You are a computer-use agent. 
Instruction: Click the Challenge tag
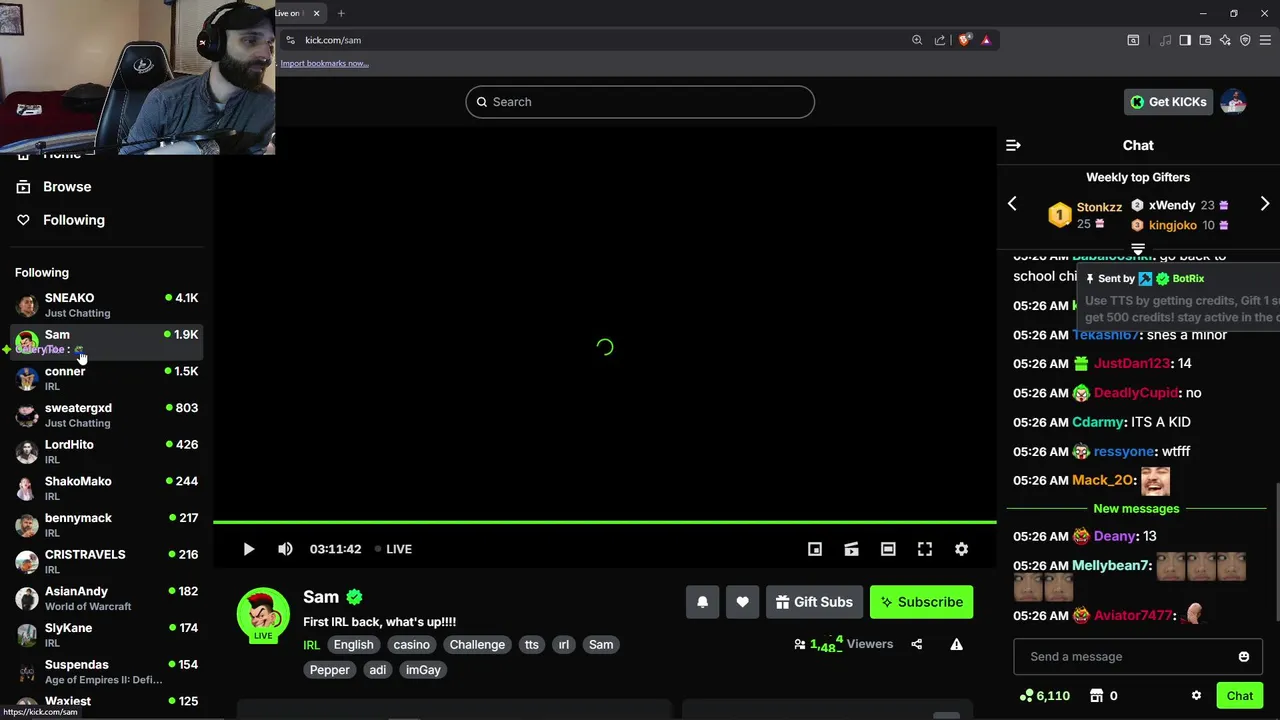(x=477, y=645)
